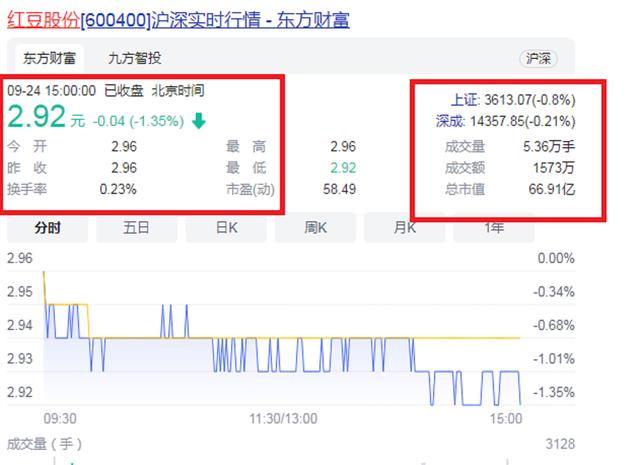Image resolution: width=640 pixels, height=465 pixels.
Task: Switch to the 九方智投 tab
Action: [135, 58]
